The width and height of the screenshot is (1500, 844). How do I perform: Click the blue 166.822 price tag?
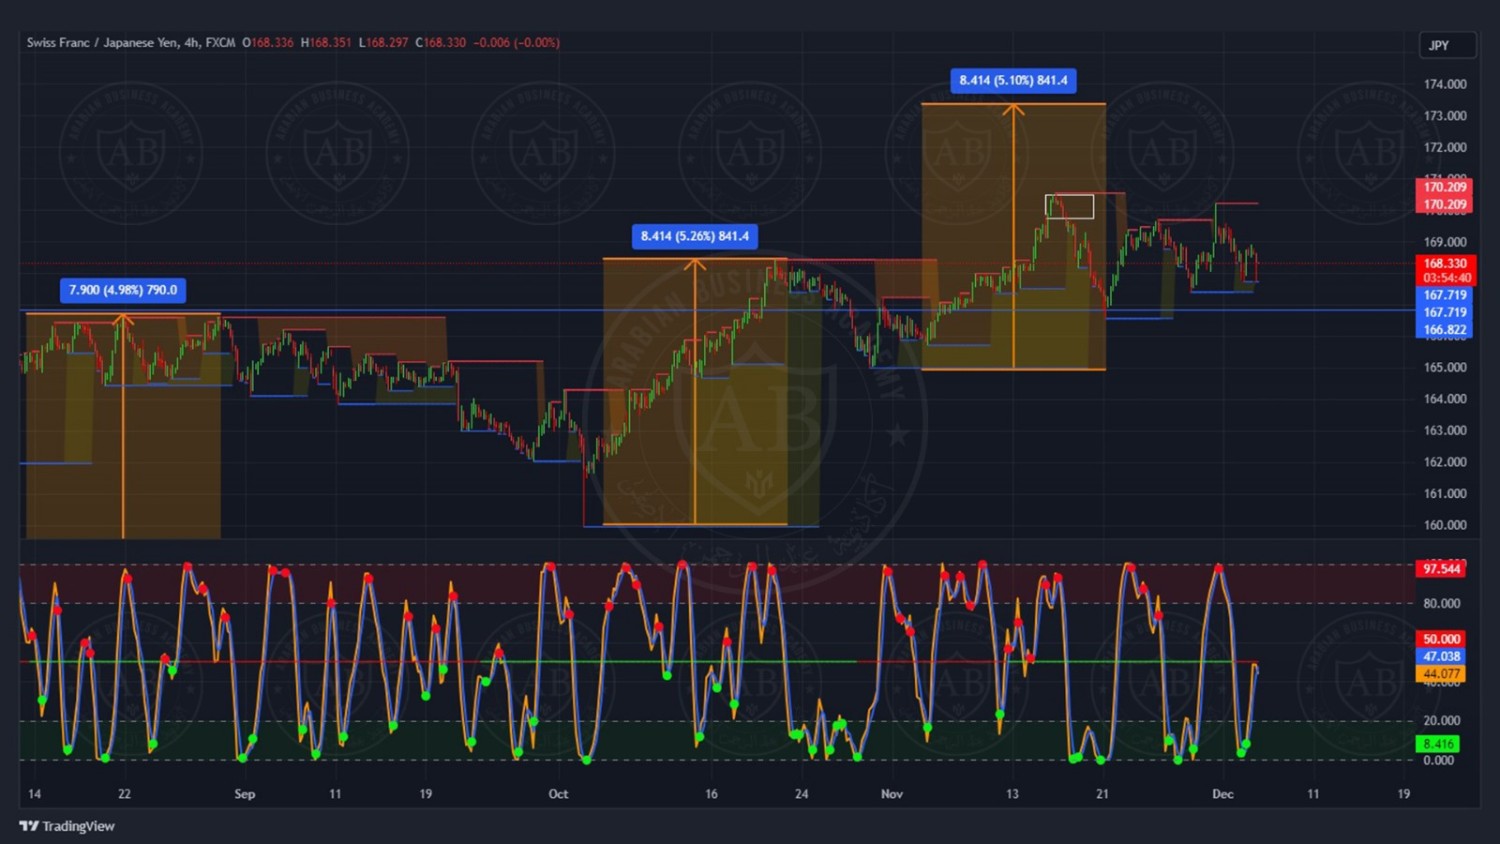click(x=1445, y=330)
